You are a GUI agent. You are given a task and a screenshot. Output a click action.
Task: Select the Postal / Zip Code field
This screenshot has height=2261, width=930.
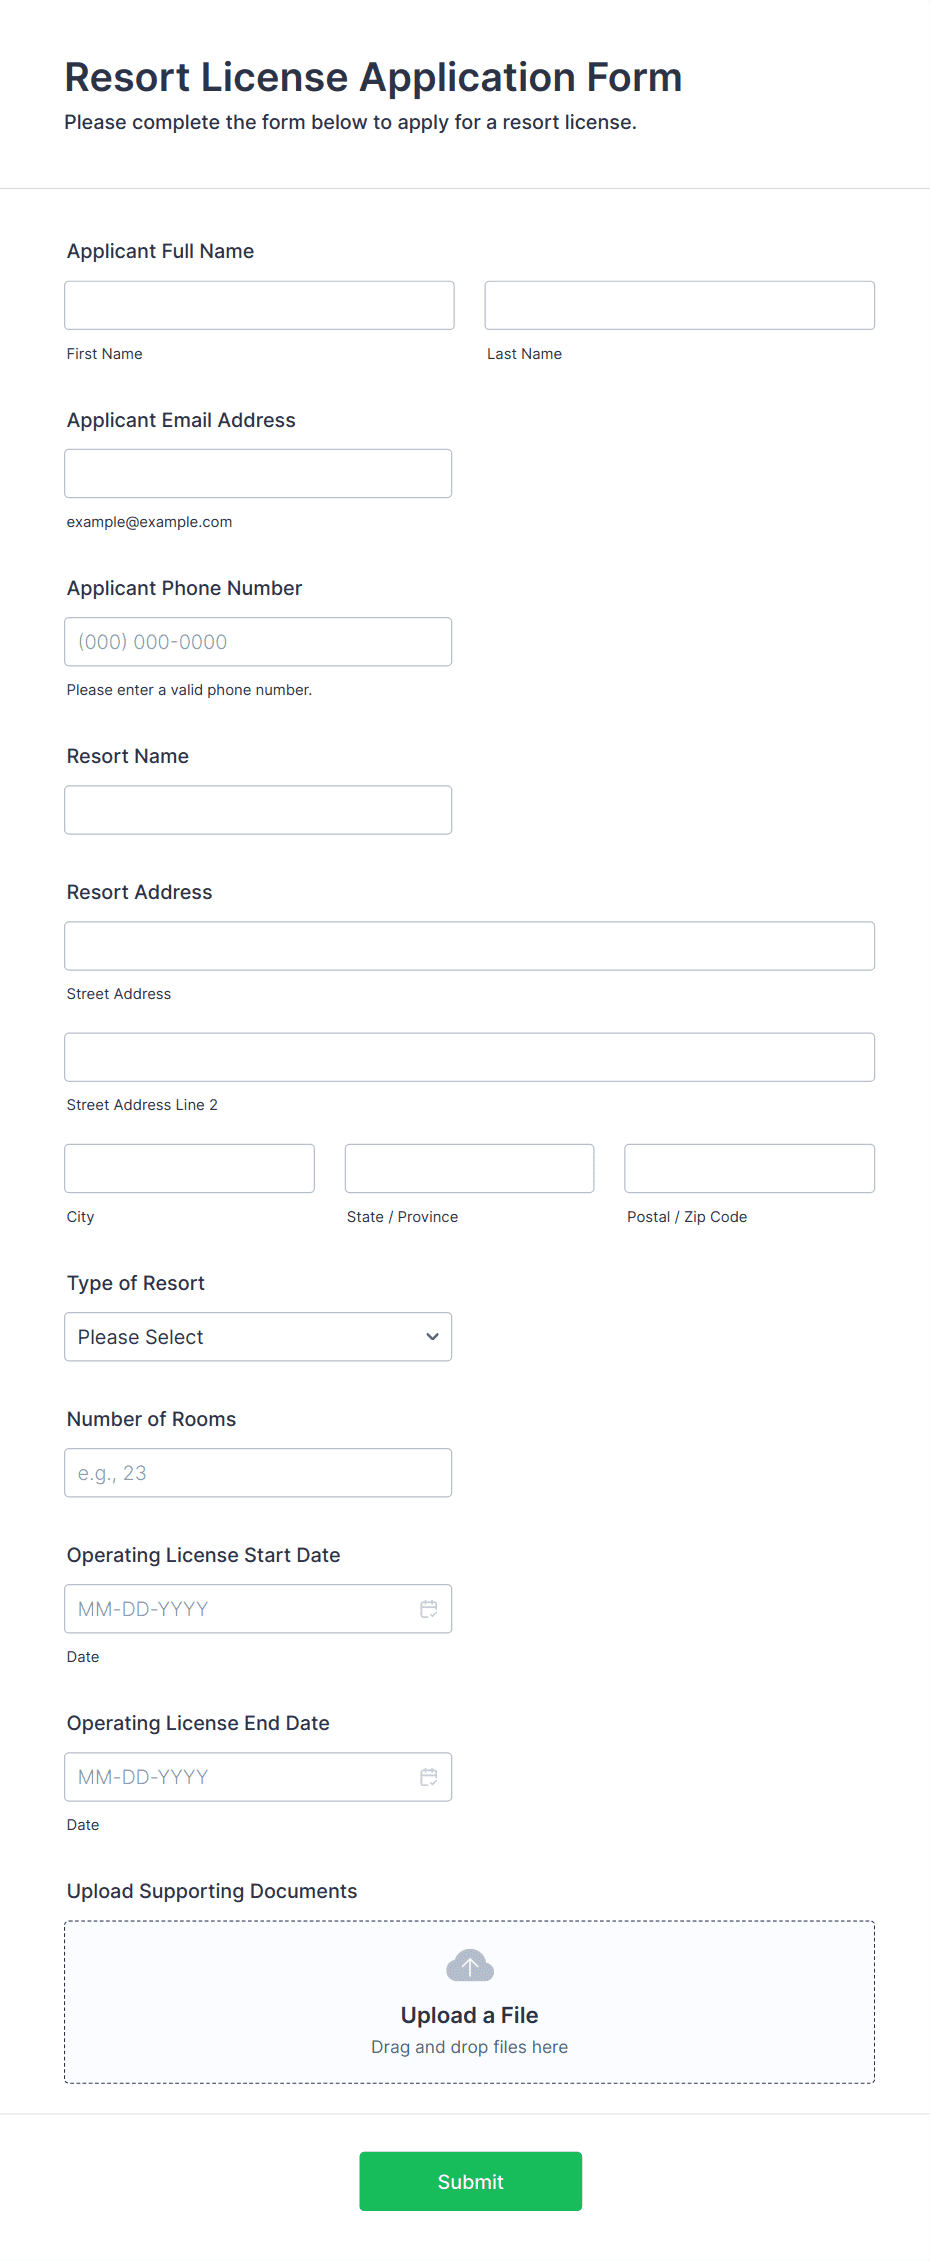(750, 1168)
